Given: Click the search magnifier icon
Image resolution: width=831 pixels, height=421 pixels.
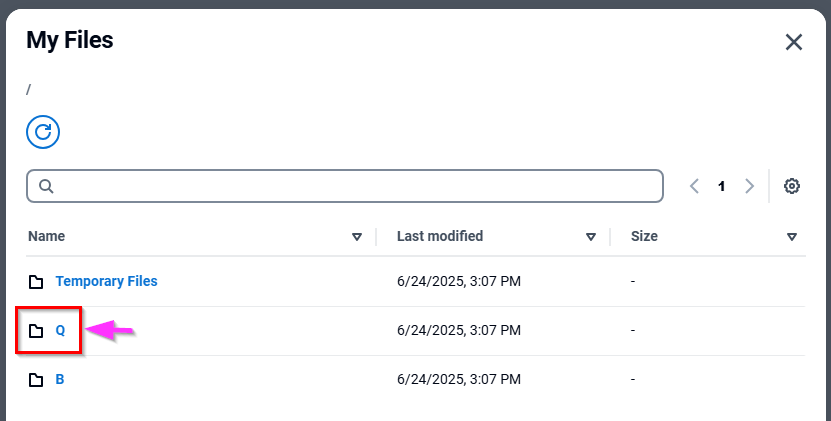Looking at the screenshot, I should (46, 186).
